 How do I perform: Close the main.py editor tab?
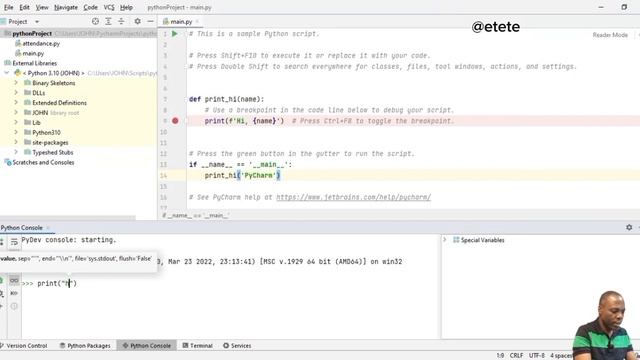click(197, 22)
